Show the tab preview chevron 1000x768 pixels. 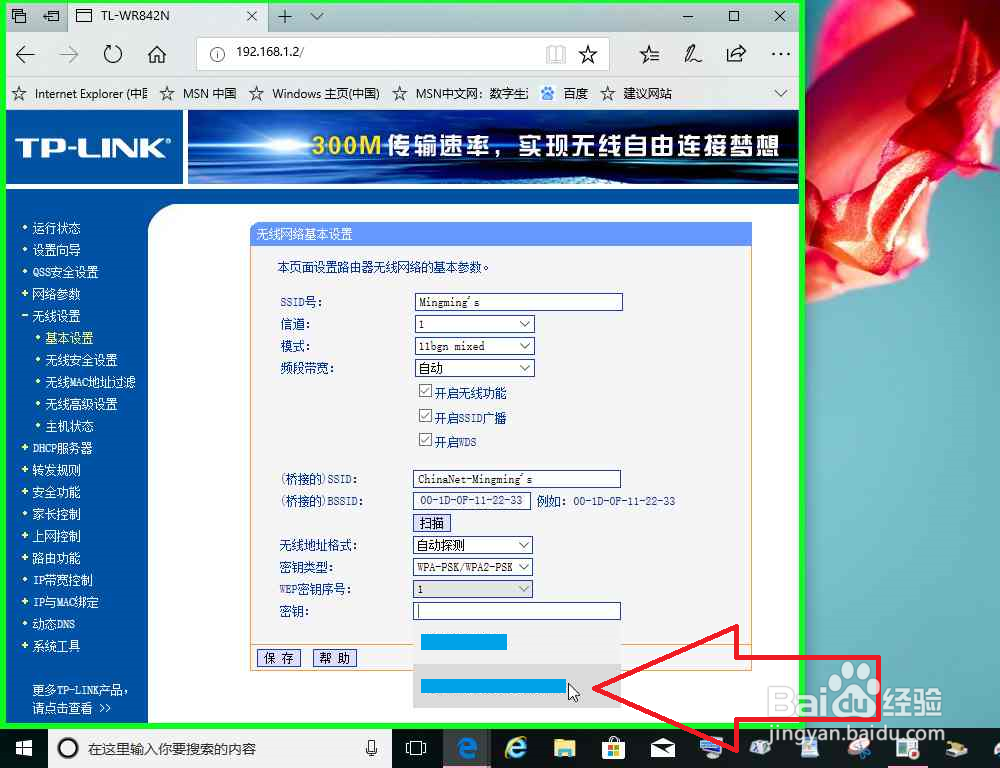pyautogui.click(x=317, y=16)
